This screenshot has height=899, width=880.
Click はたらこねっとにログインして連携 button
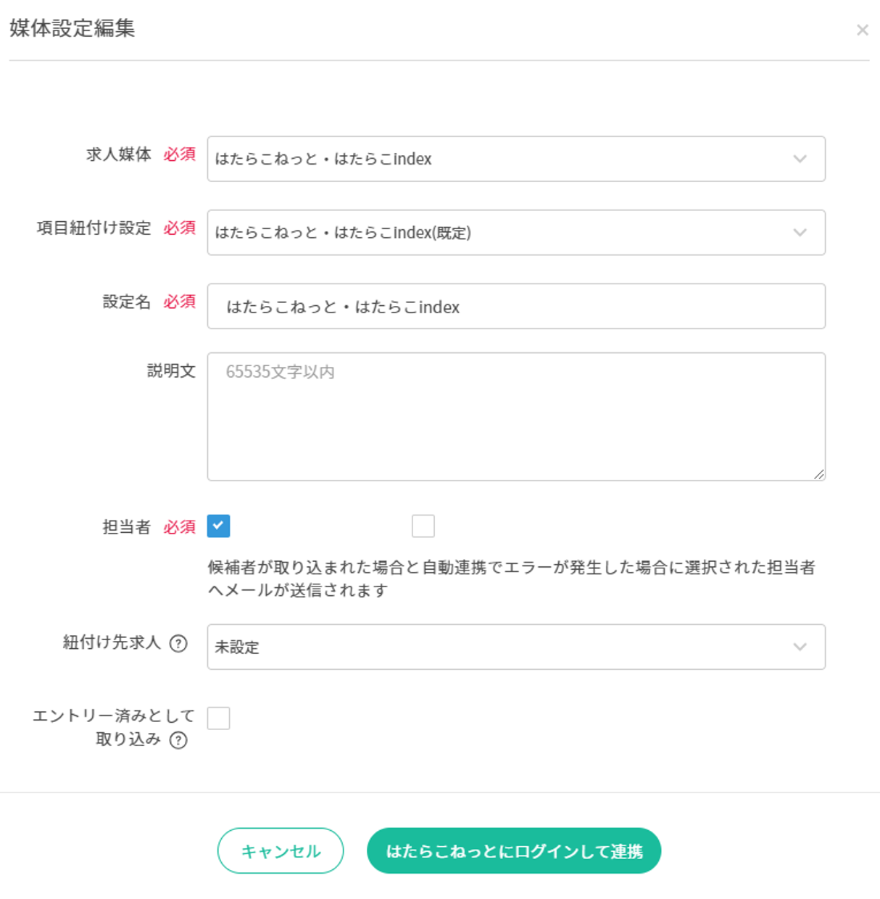tap(514, 851)
